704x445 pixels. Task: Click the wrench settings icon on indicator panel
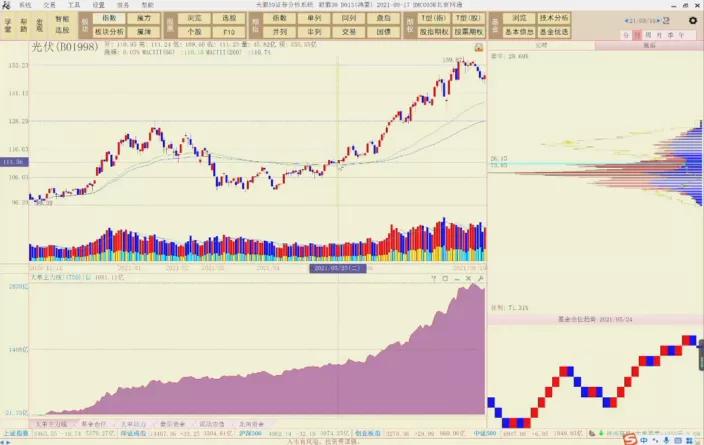point(480,278)
